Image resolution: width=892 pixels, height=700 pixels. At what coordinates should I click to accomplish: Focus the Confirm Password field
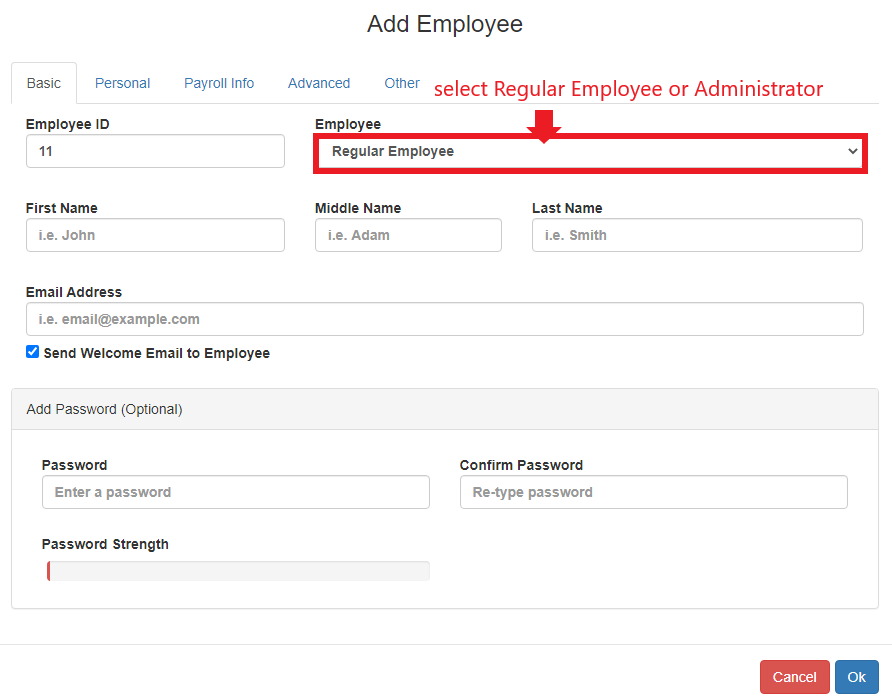click(653, 492)
